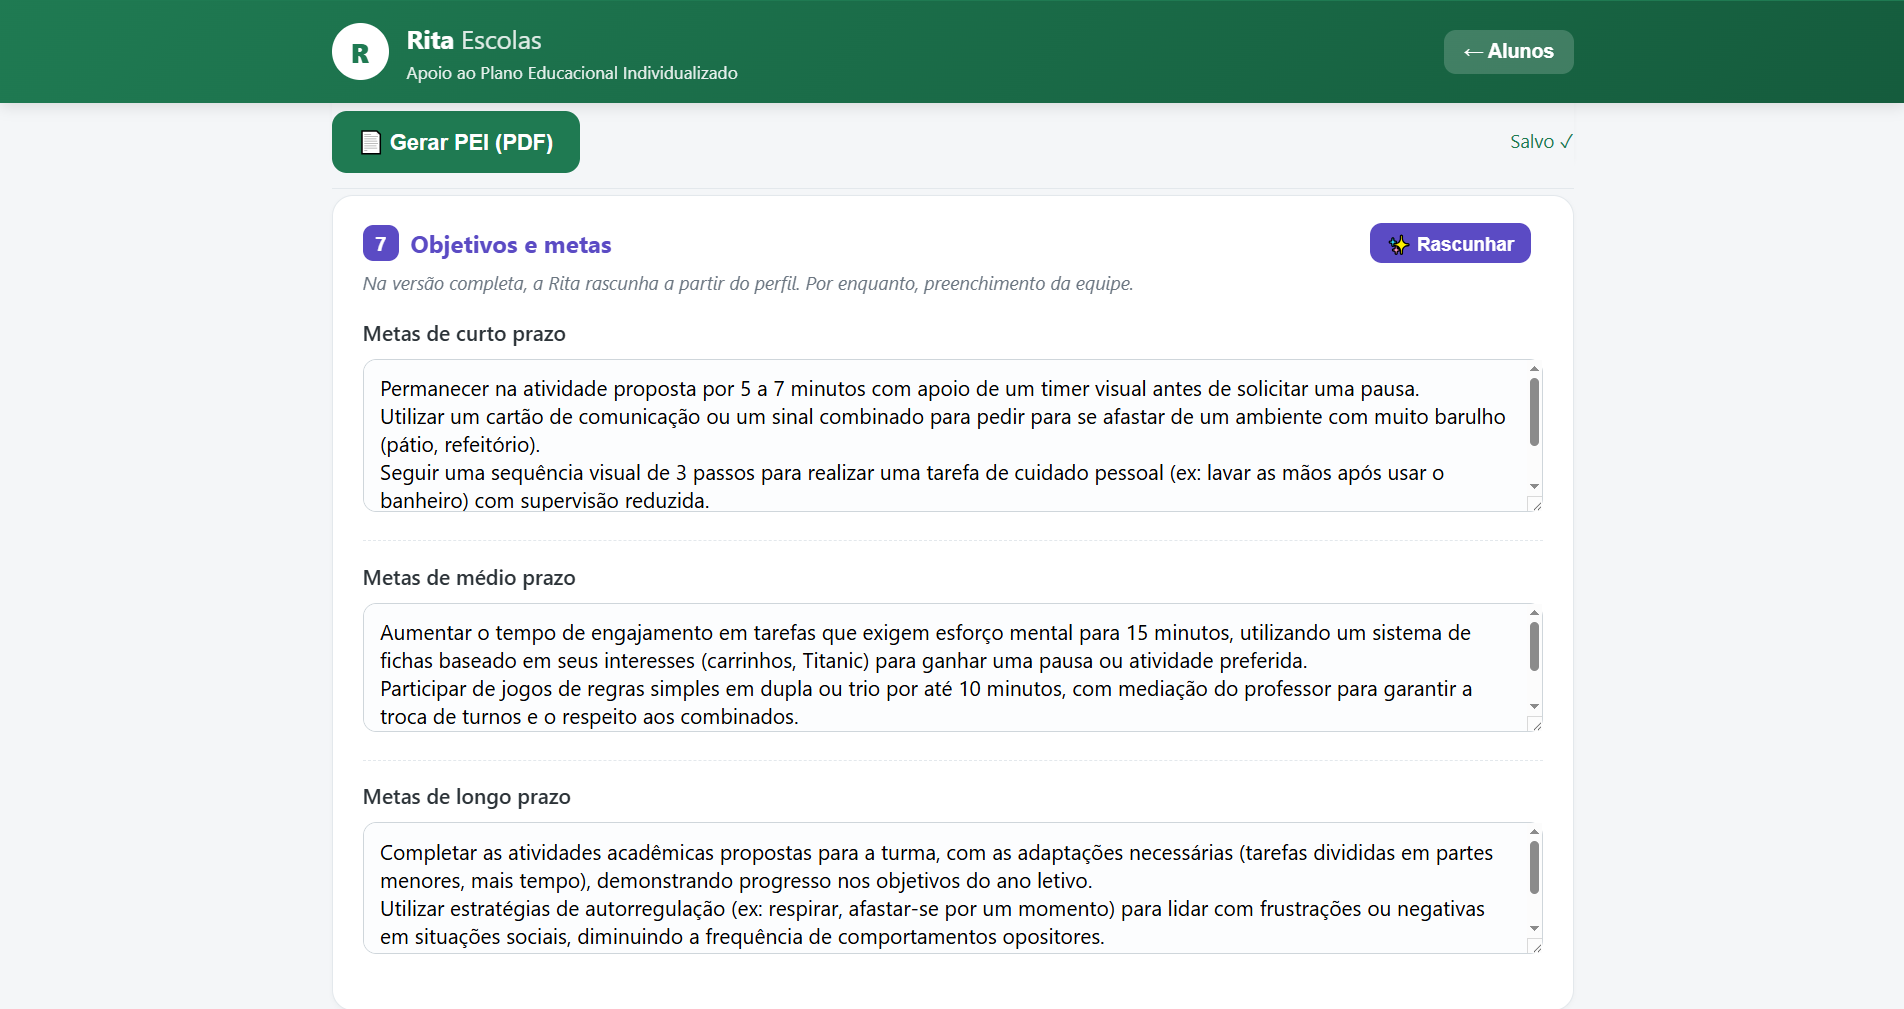Click scrollbar thumb of curto prazo textarea

coord(1534,411)
